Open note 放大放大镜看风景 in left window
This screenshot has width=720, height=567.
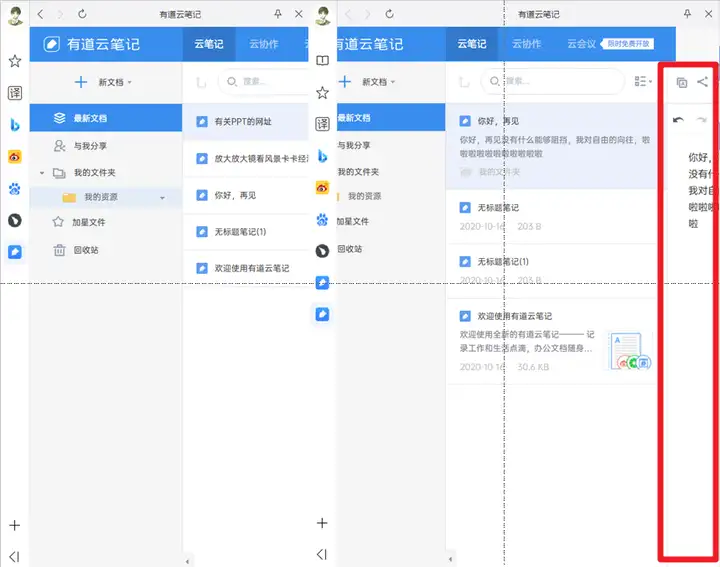click(246, 158)
